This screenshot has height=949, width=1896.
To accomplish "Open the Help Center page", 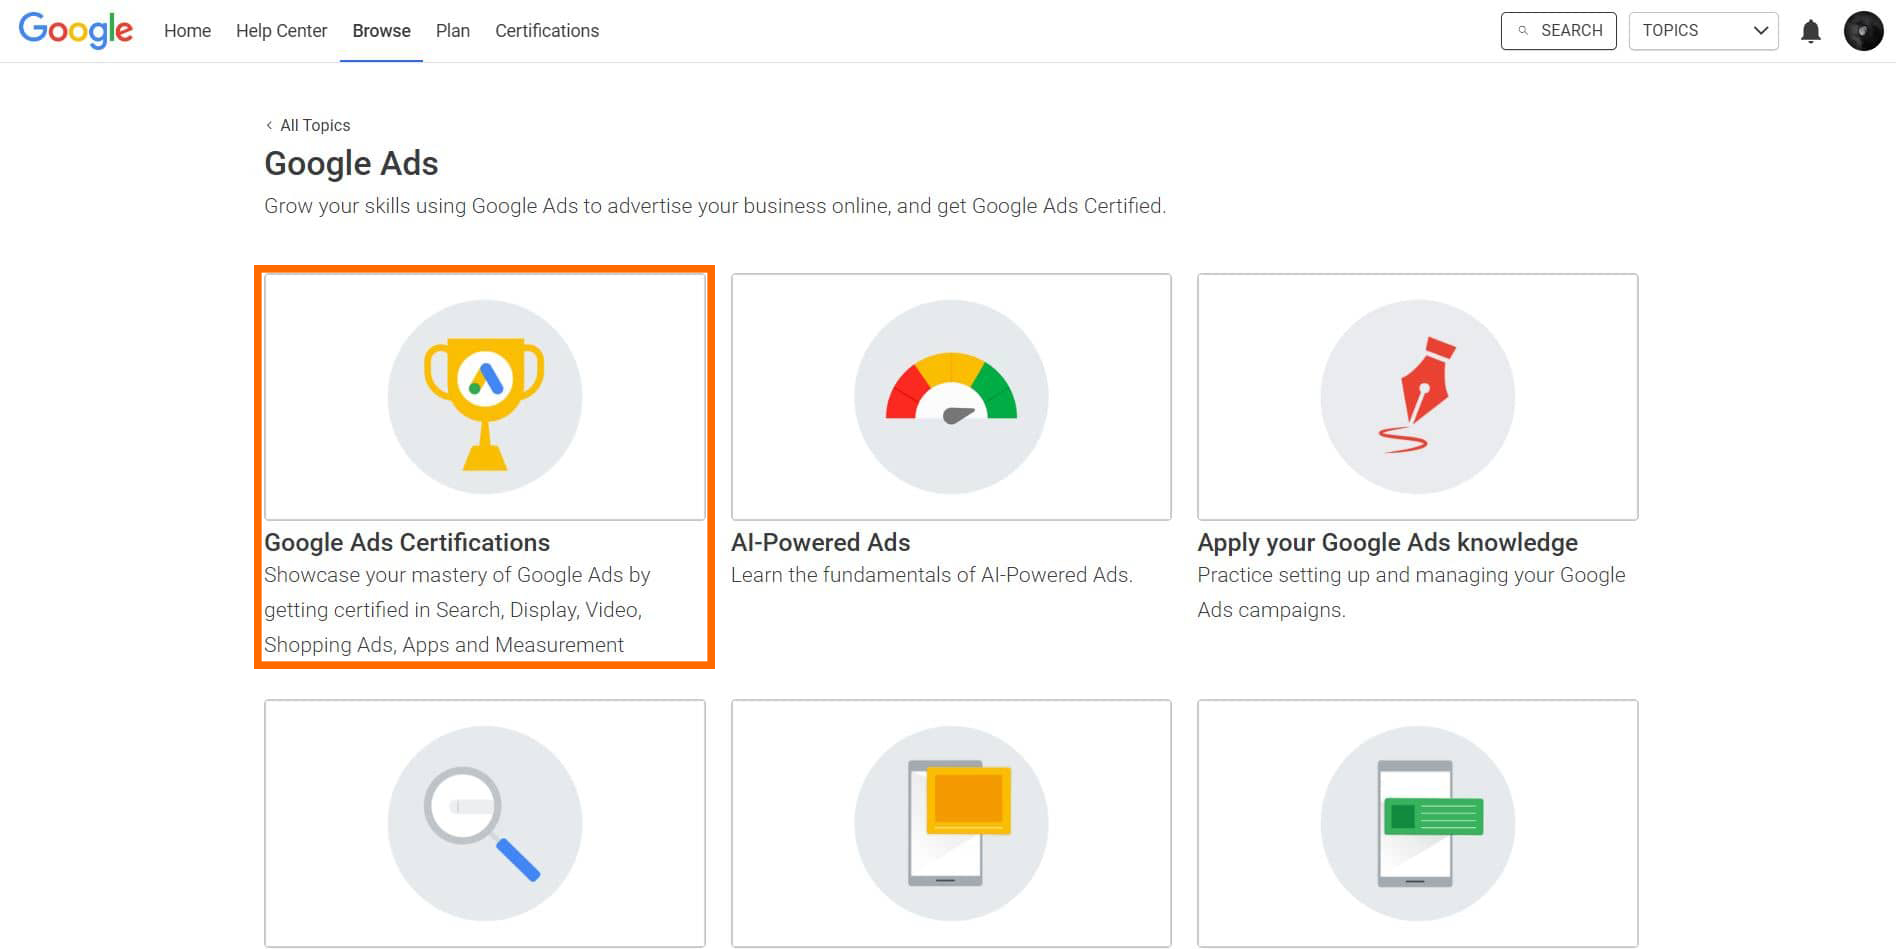I will tap(281, 31).
